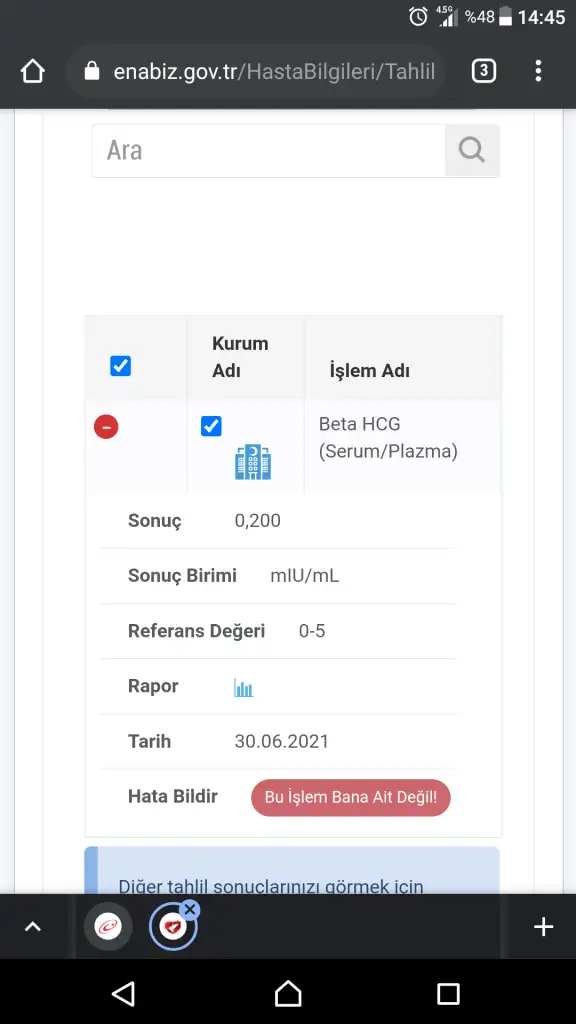Tap the Android recent apps square
This screenshot has height=1024, width=576.
click(x=449, y=993)
